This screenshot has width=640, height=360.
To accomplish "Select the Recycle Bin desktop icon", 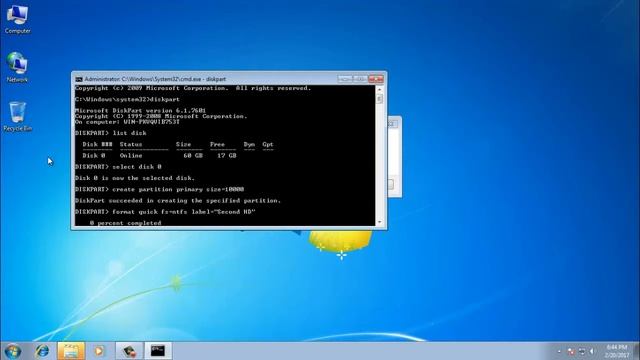I will [x=17, y=116].
